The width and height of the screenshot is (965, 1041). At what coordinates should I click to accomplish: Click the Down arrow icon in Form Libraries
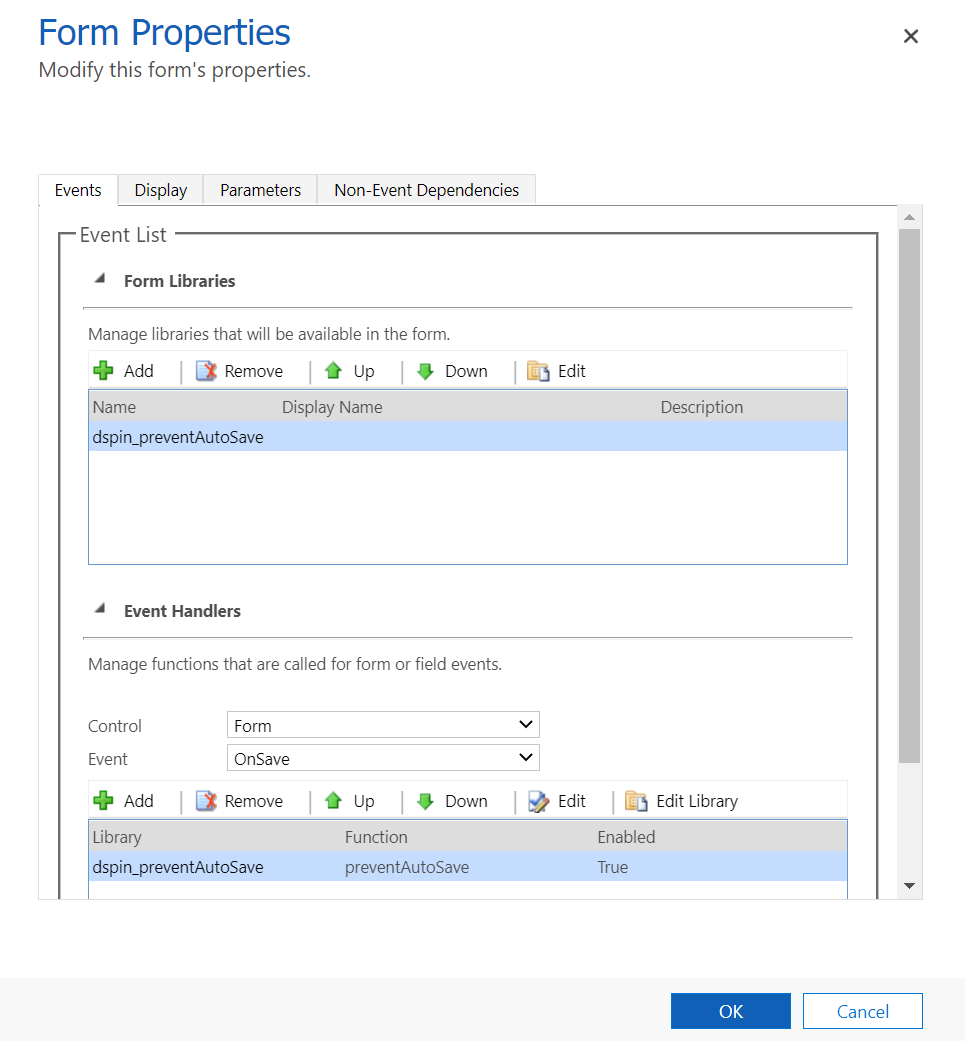click(x=425, y=370)
